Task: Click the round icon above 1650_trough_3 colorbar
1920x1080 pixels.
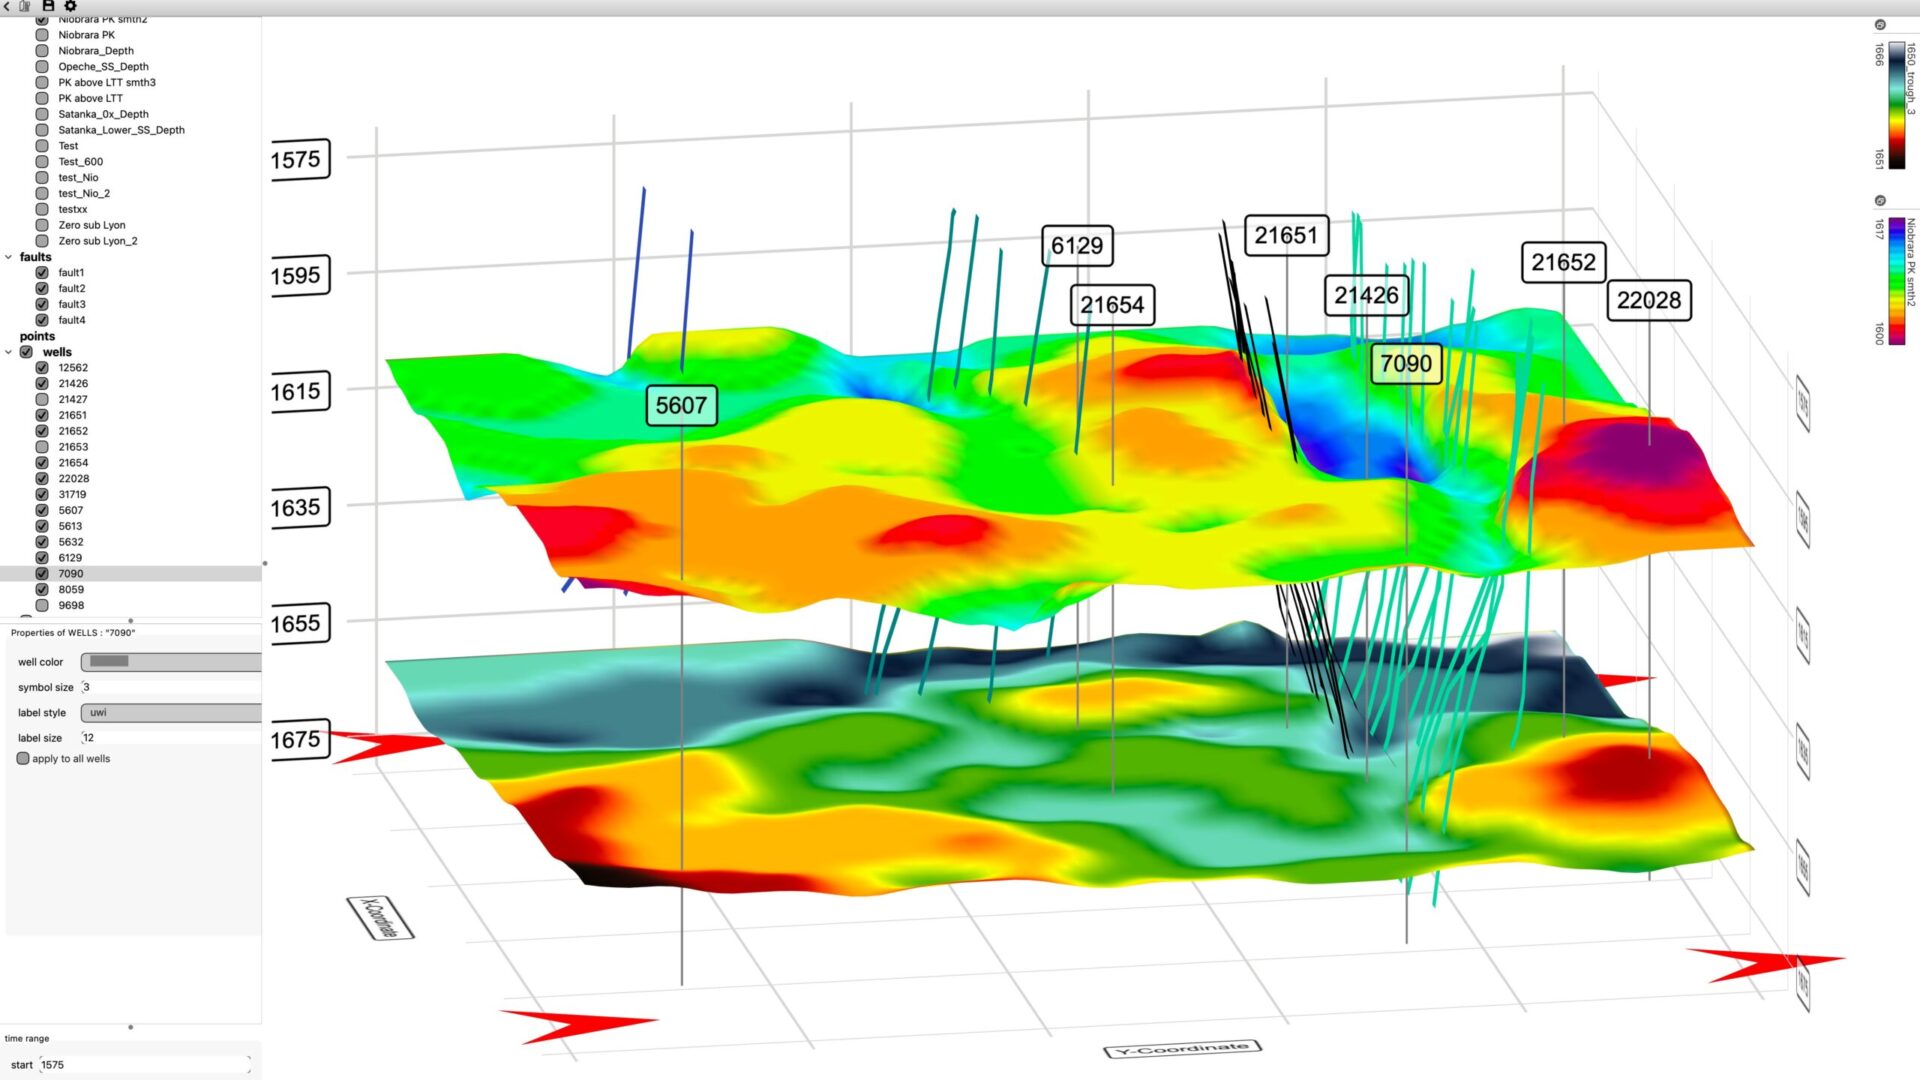Action: 1880,25
